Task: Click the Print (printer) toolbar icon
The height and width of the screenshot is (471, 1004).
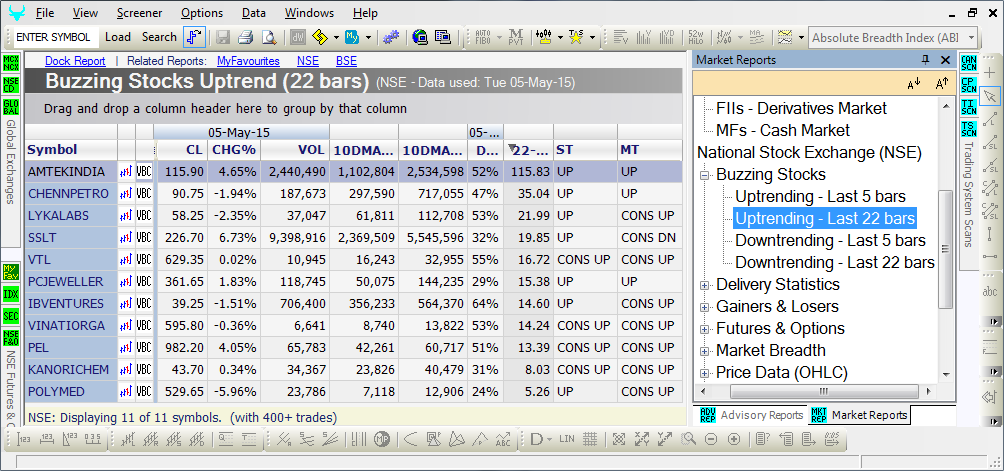Action: 246,37
